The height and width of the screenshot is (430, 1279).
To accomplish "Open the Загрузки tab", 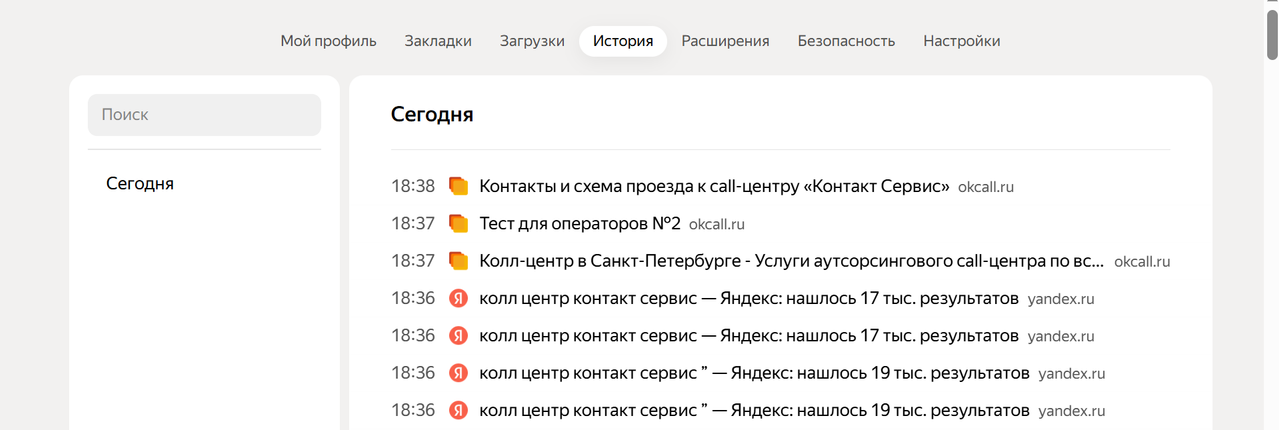I will (x=532, y=41).
